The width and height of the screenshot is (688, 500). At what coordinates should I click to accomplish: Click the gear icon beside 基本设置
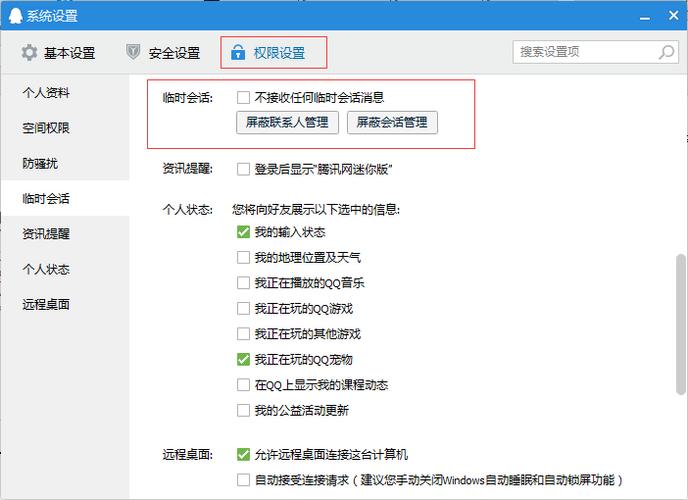point(29,53)
